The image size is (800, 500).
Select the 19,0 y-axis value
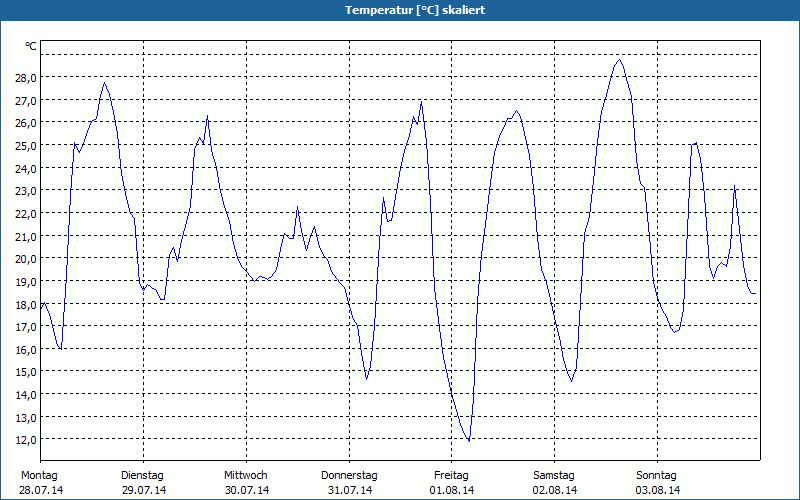pyautogui.click(x=26, y=282)
